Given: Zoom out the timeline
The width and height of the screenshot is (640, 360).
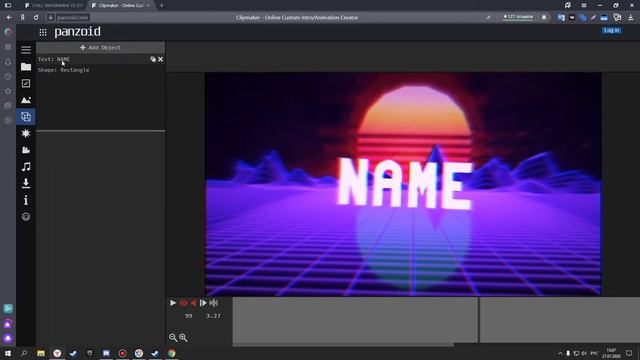Looking at the screenshot, I should coord(173,338).
